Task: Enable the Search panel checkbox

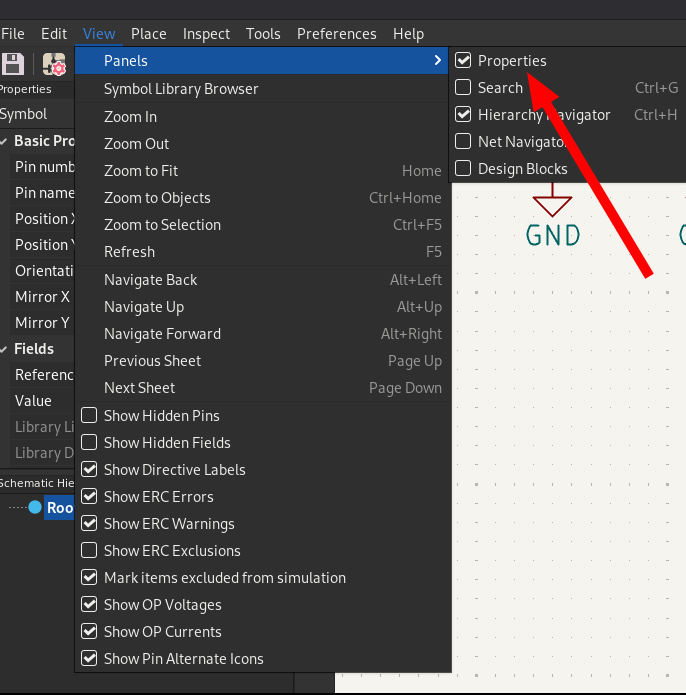Action: point(463,88)
